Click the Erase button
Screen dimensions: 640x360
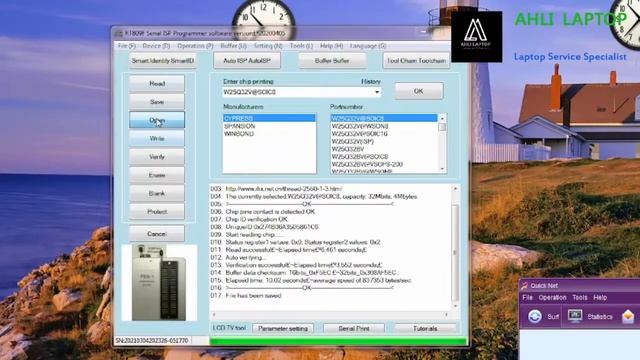157,175
